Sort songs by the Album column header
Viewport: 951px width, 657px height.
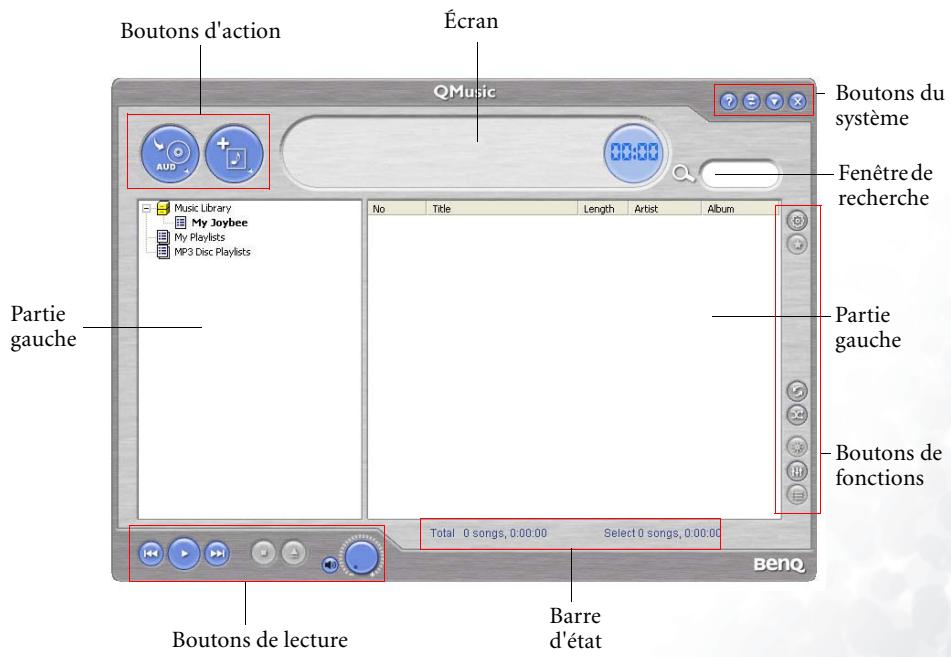click(x=741, y=209)
